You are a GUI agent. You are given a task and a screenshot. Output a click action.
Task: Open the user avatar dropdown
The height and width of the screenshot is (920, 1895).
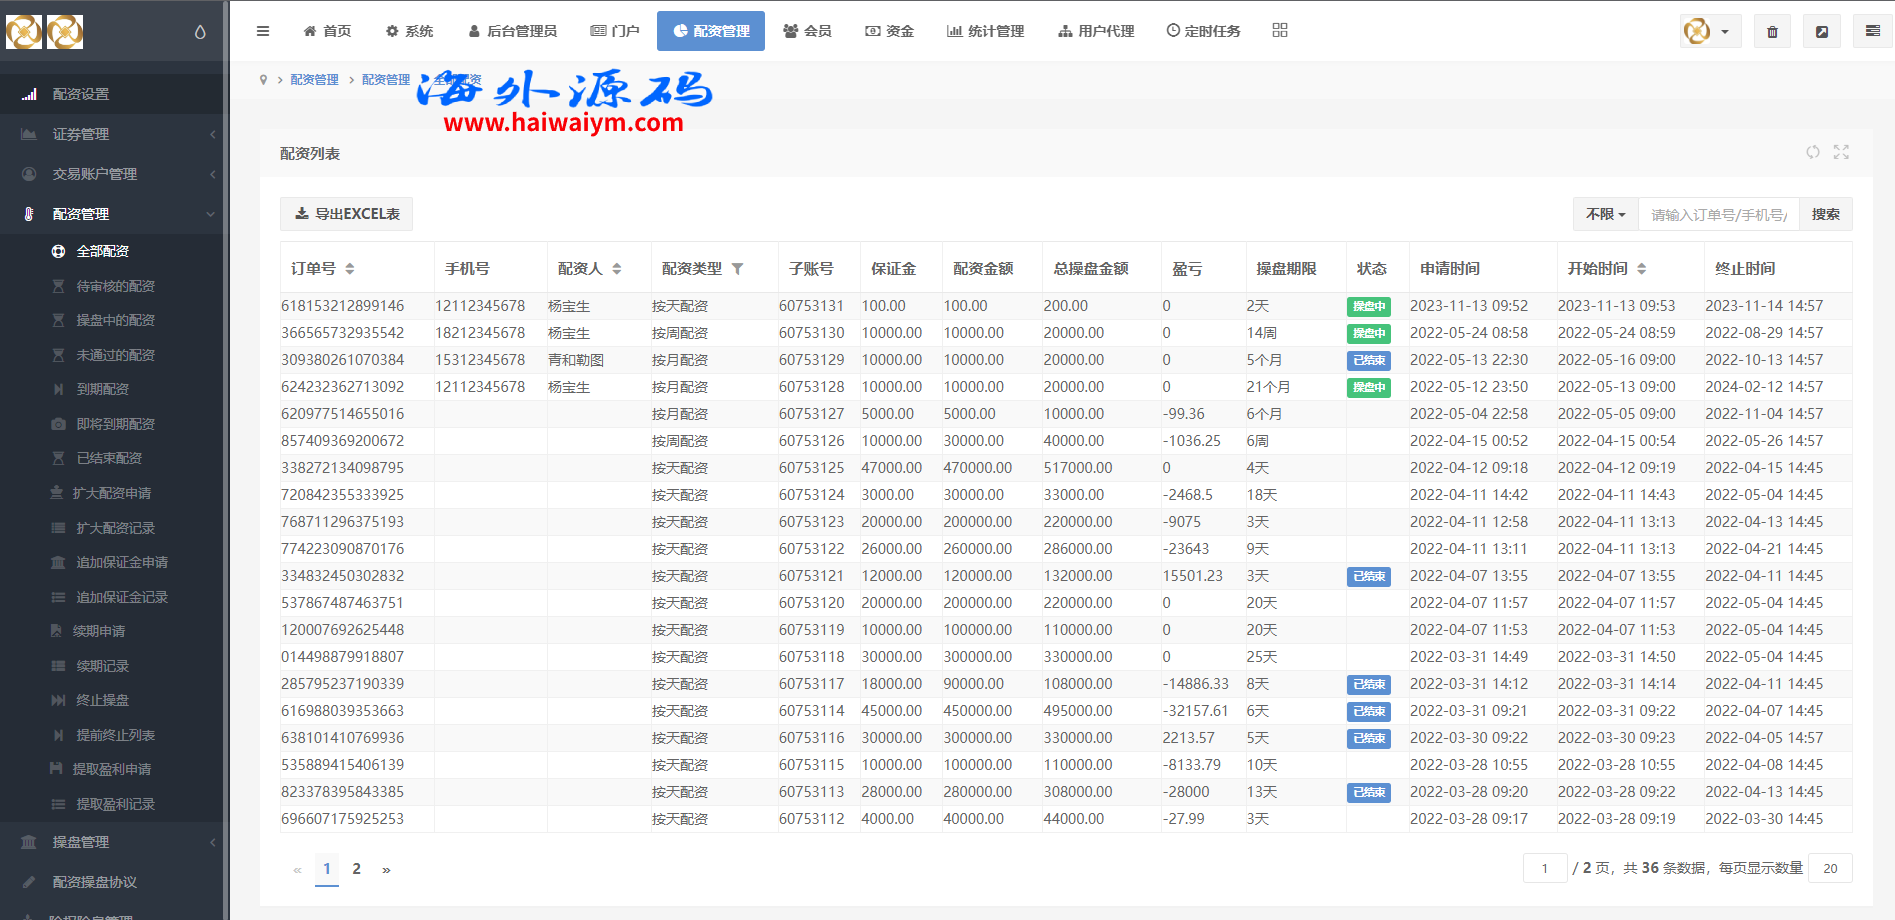(1710, 32)
